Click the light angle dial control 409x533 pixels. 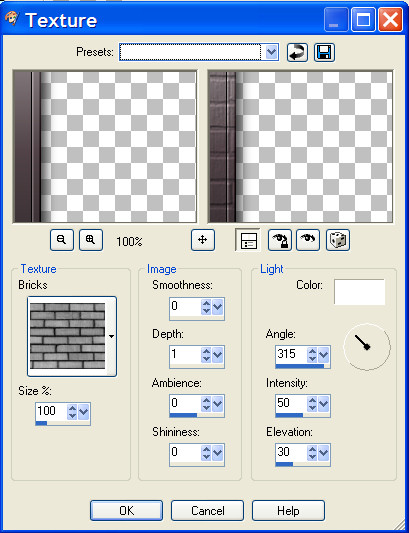(x=367, y=347)
